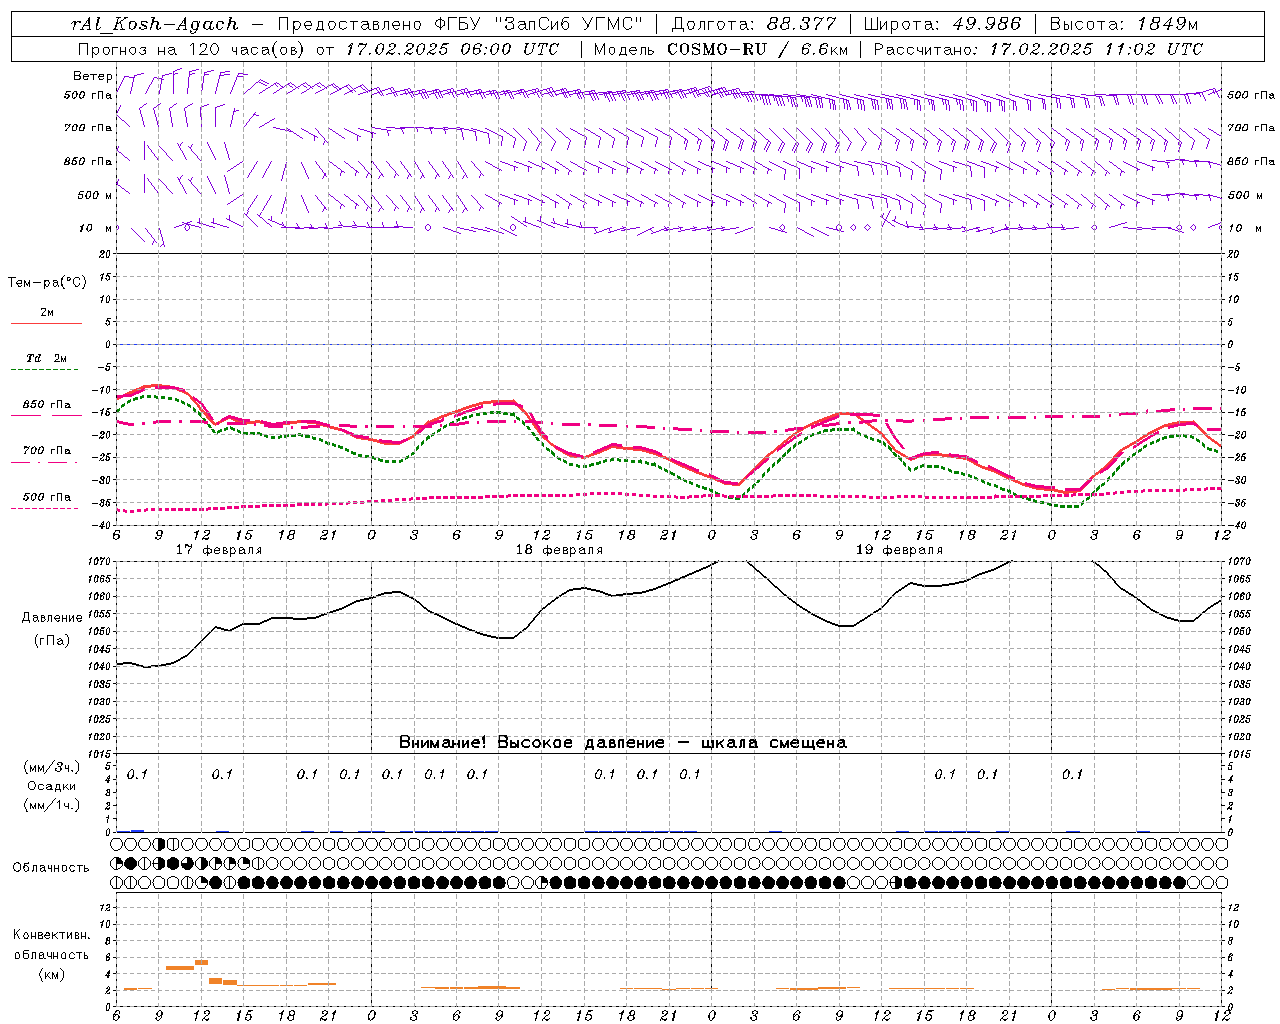Viewport: 1280px width, 1024px height.
Task: Select the Прогноз на 120 часа(ов) text
Action: pyautogui.click(x=193, y=49)
